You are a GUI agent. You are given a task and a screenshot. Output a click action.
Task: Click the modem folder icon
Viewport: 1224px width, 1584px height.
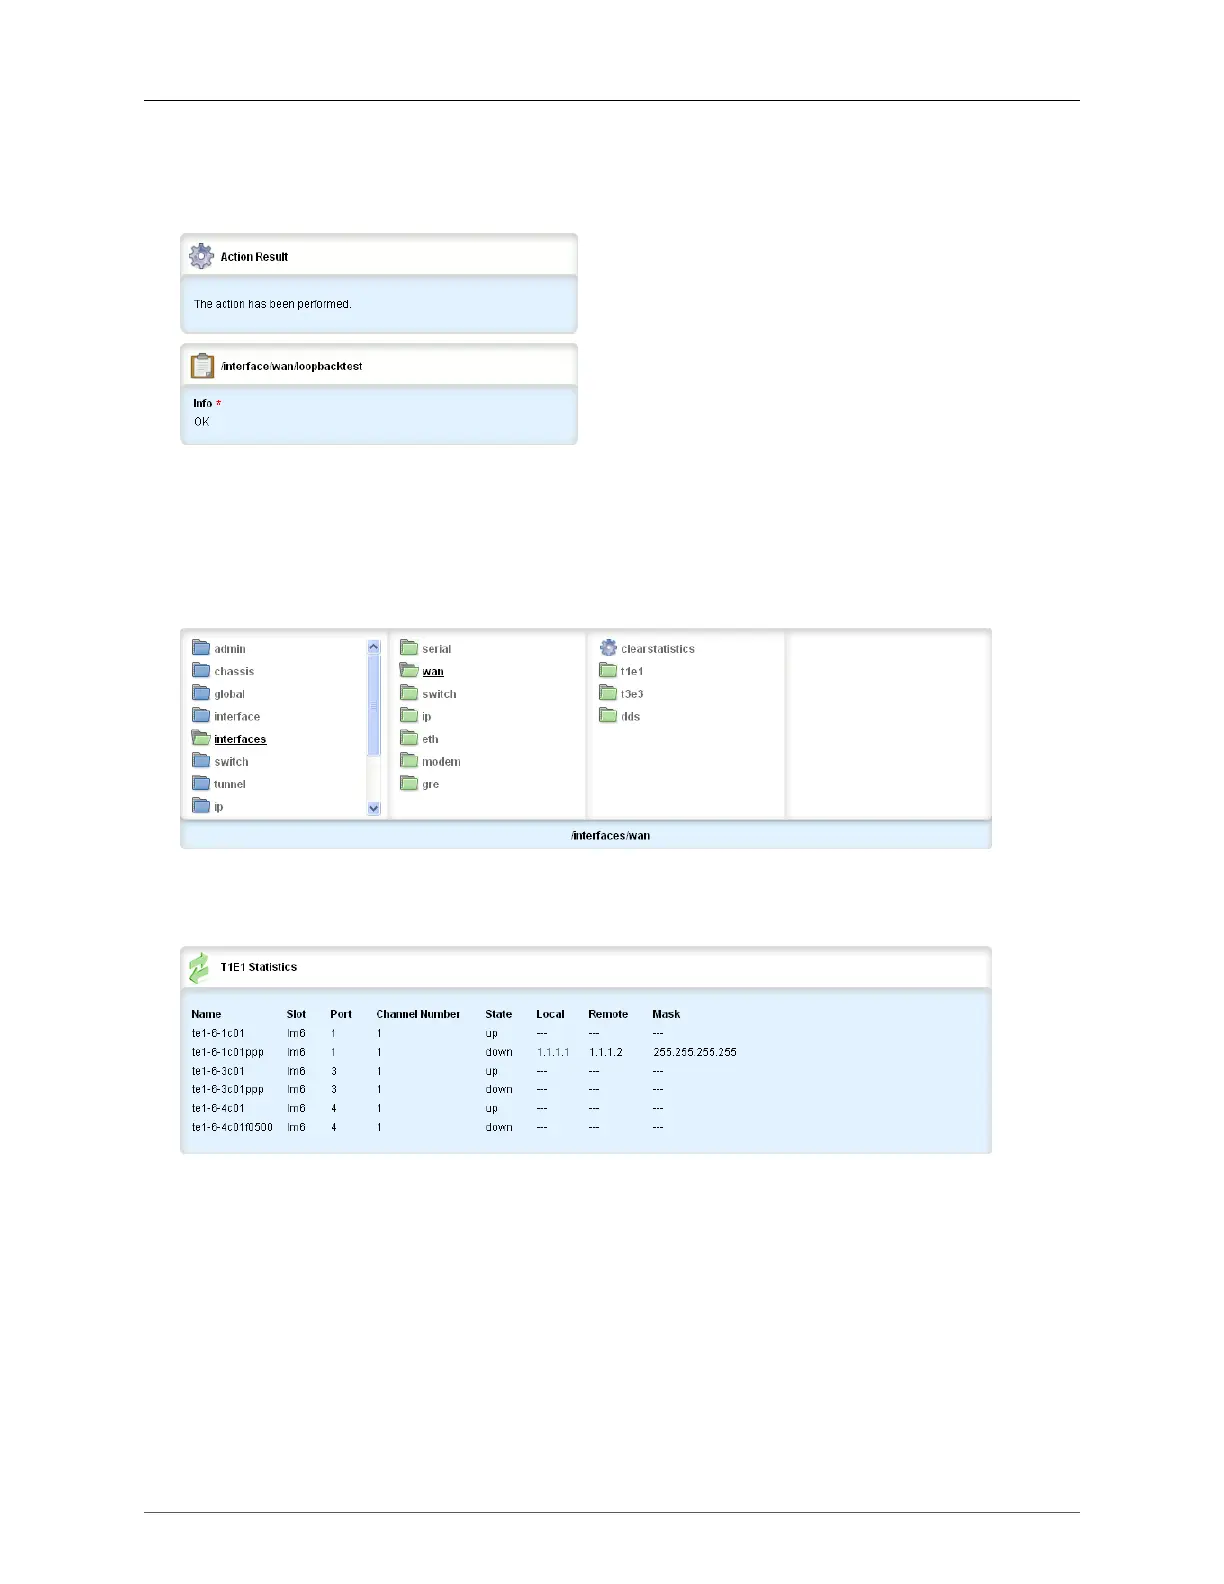click(x=409, y=761)
